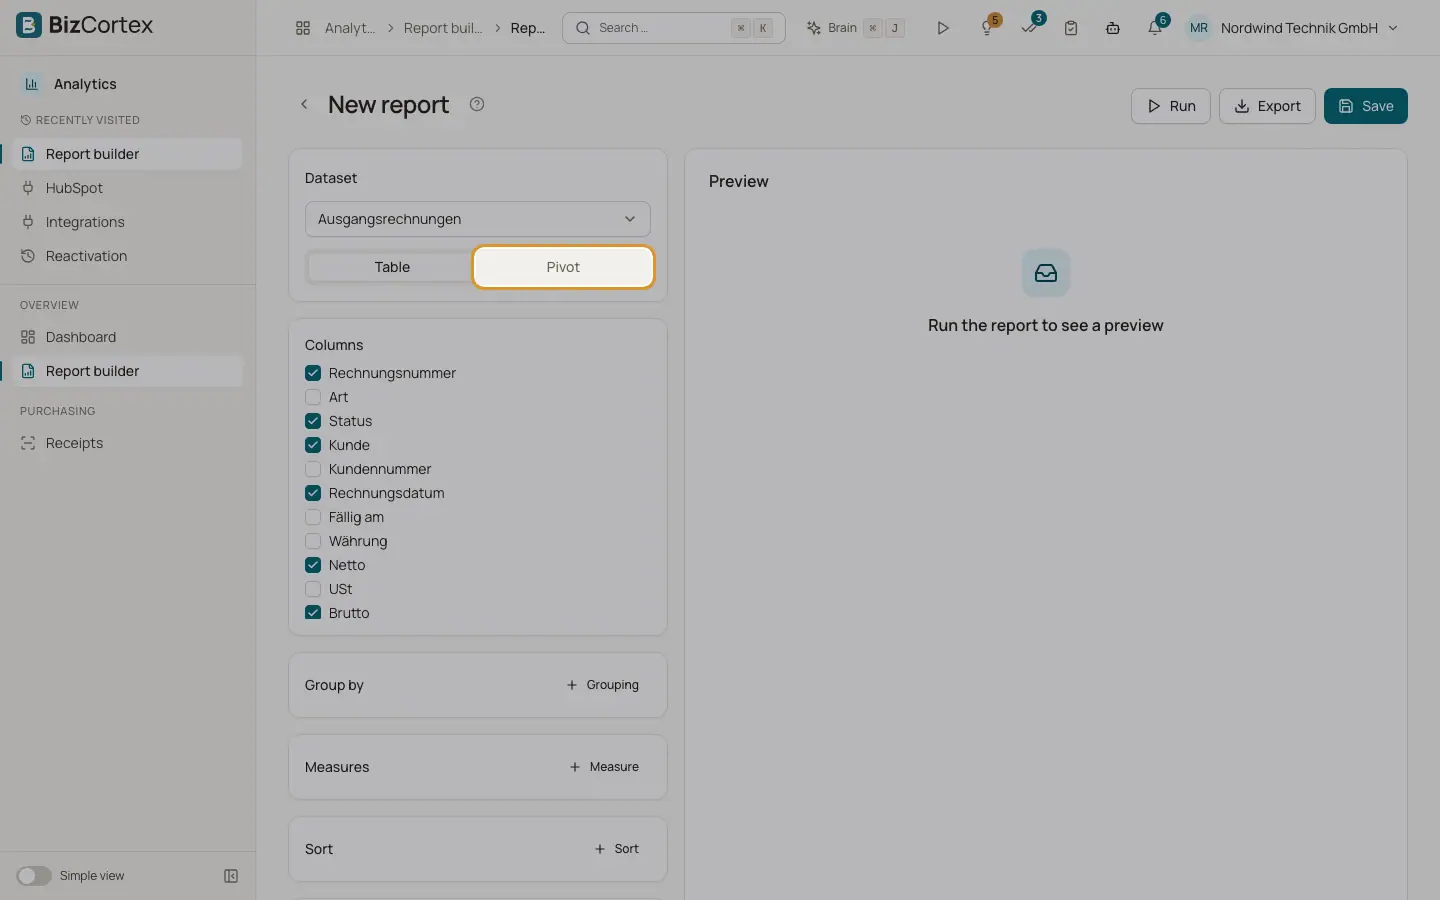Open the clipboard check icon

tap(1071, 28)
